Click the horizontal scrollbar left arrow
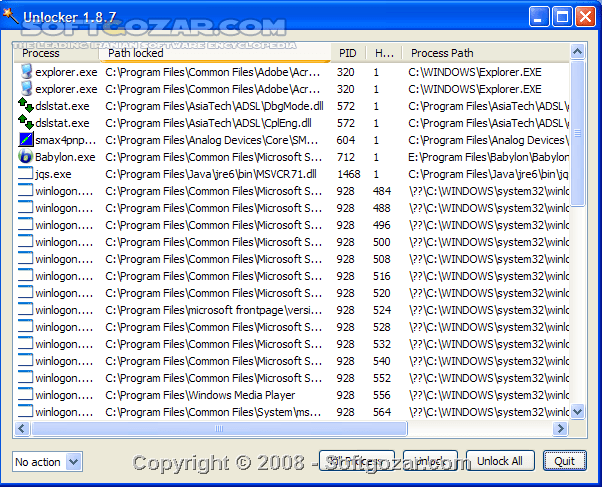The image size is (602, 487). pos(22,428)
